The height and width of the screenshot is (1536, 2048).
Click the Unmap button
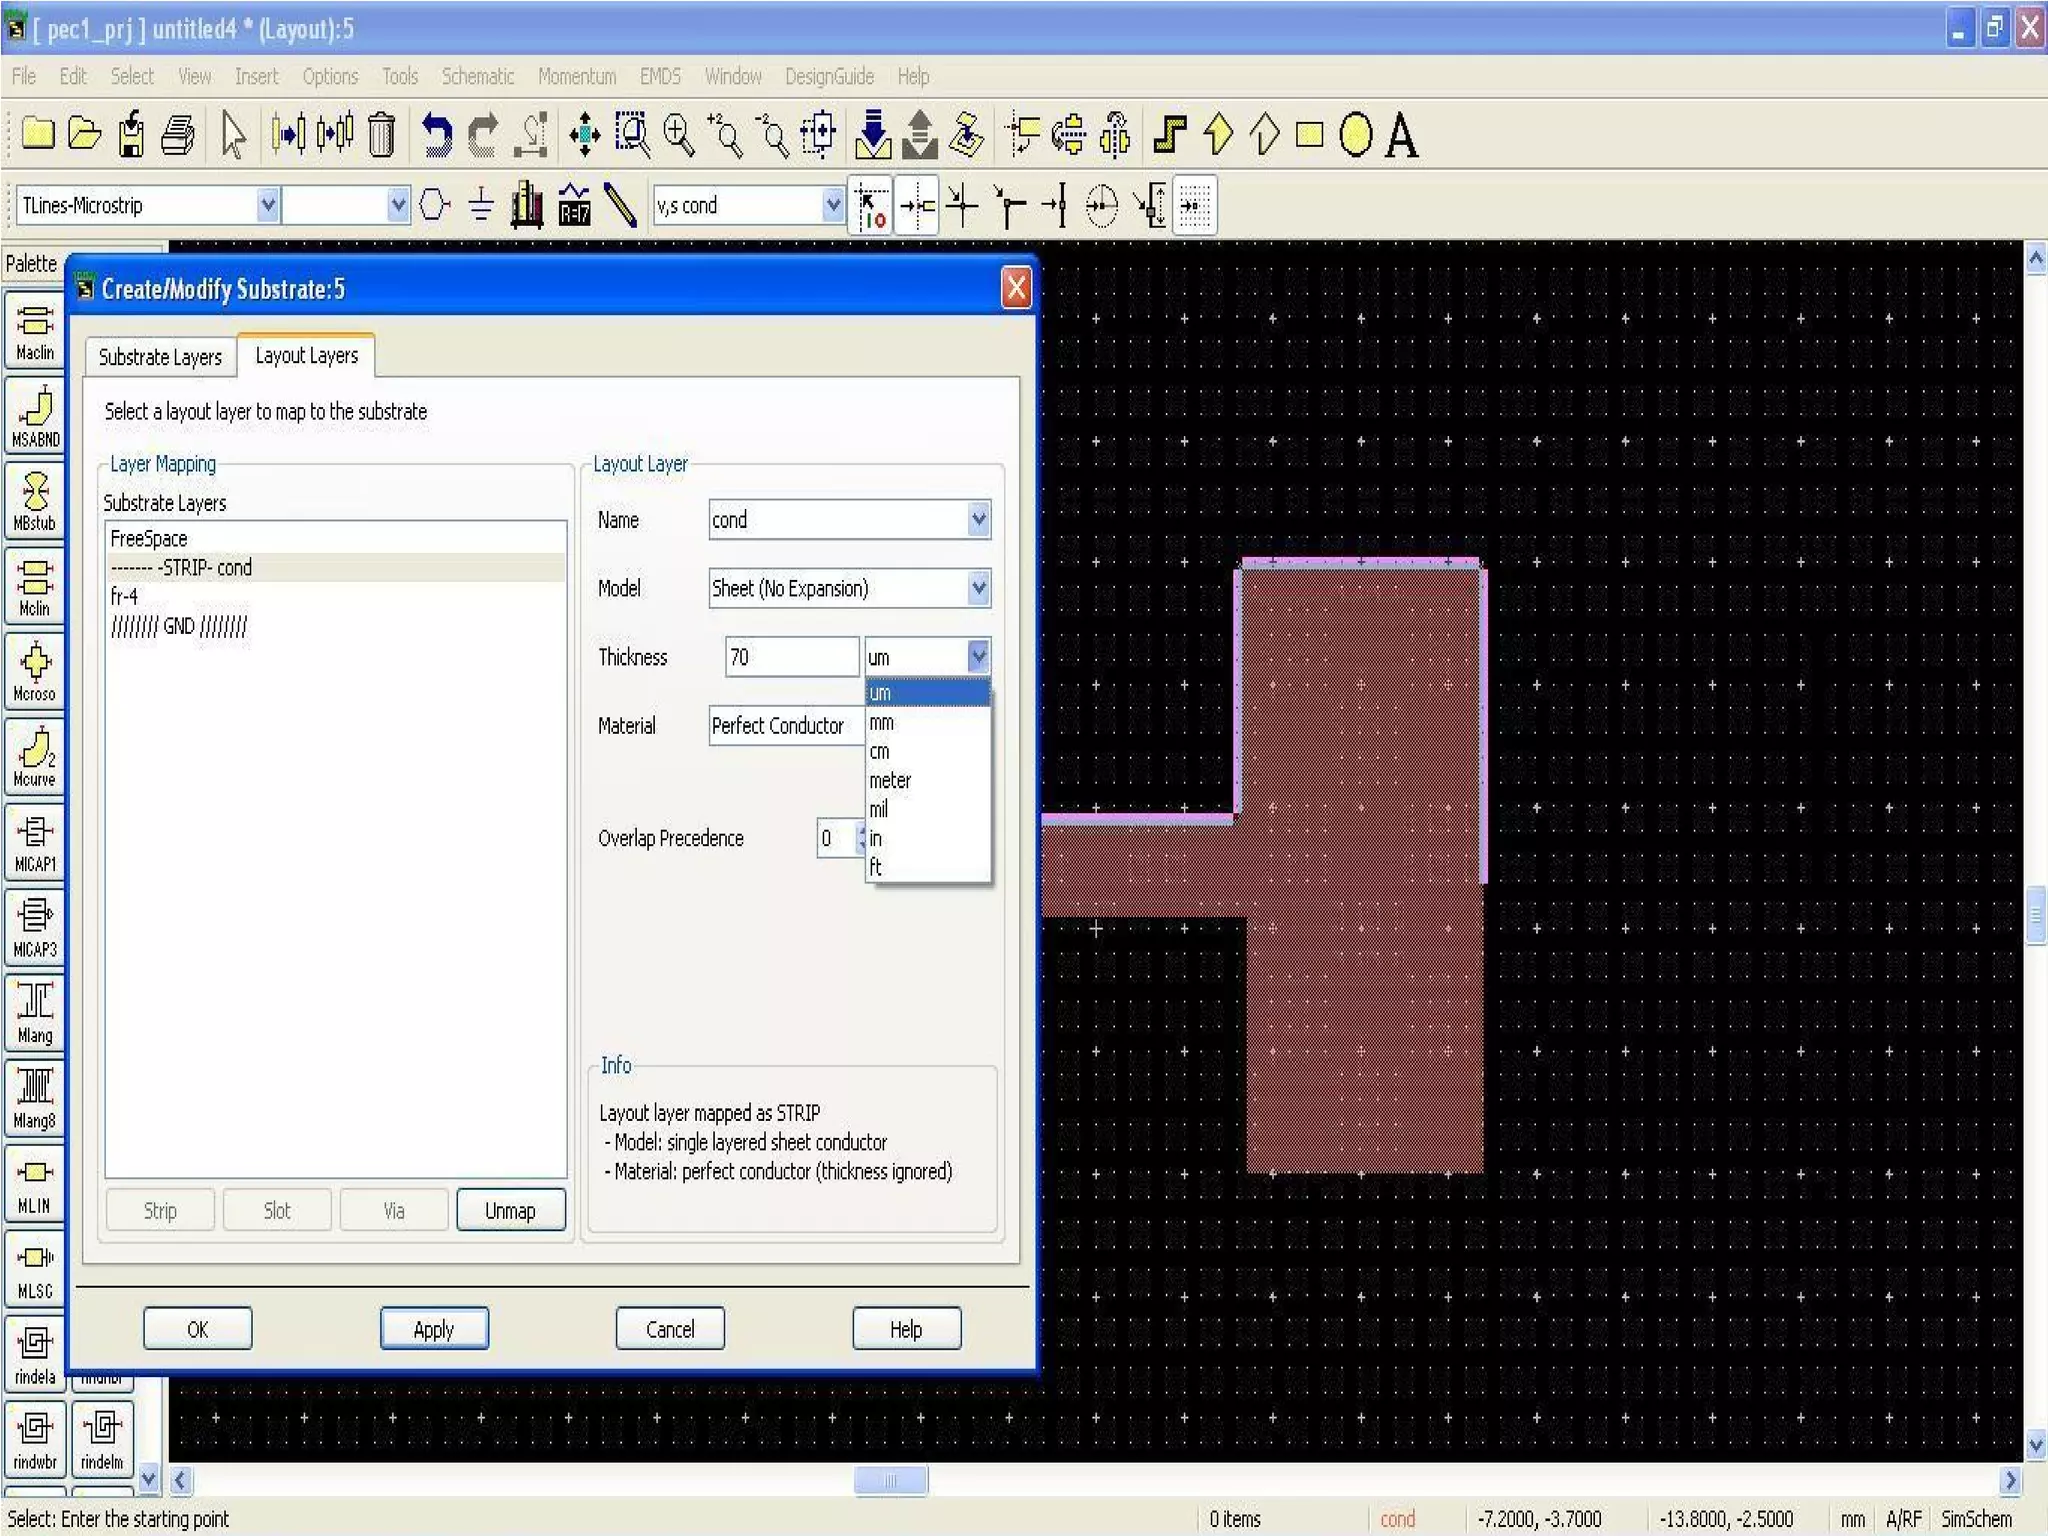coord(510,1210)
